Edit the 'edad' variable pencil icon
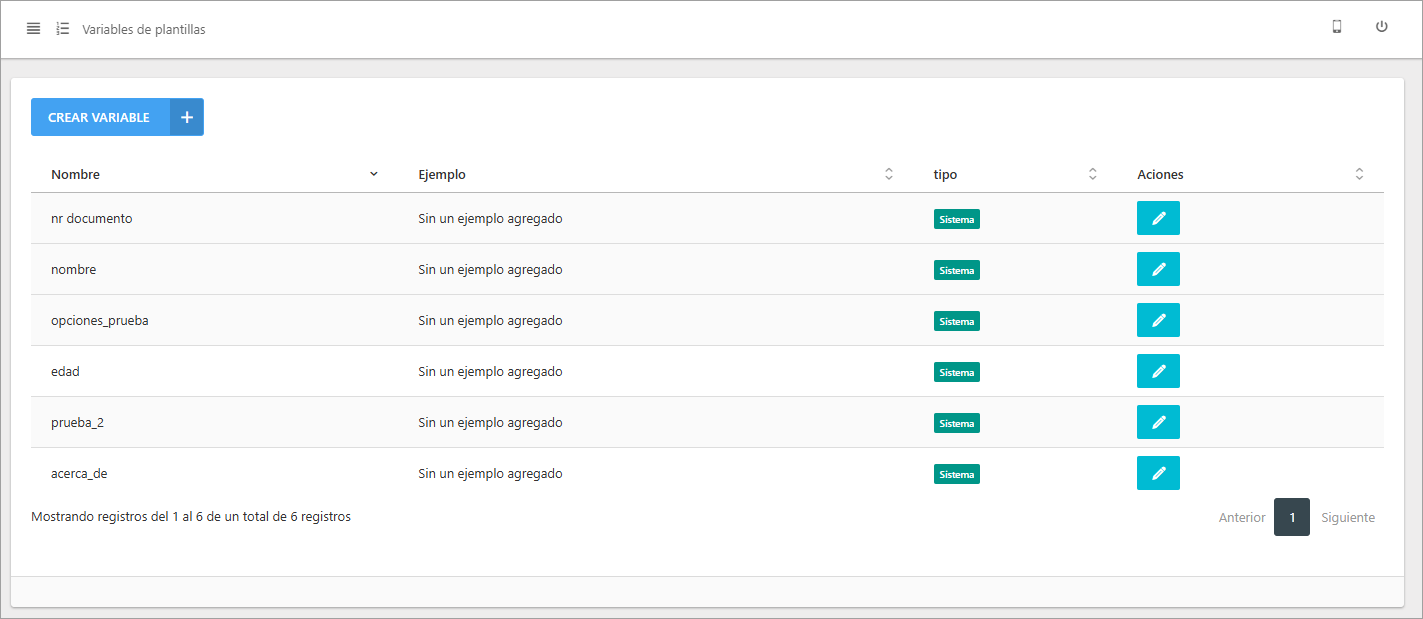 point(1158,371)
